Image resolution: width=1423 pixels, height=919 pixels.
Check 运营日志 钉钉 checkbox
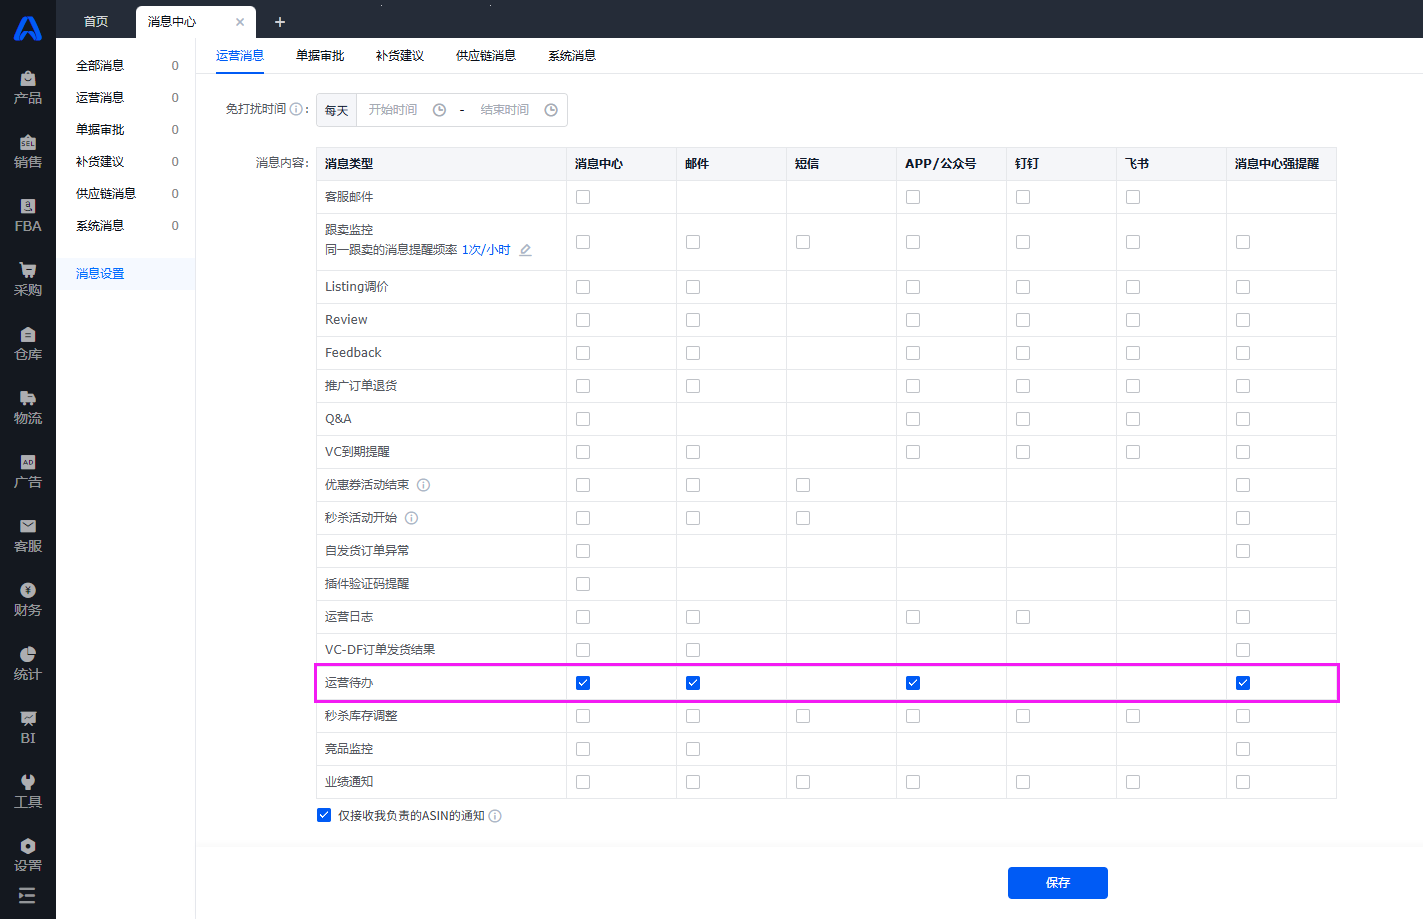(1023, 617)
